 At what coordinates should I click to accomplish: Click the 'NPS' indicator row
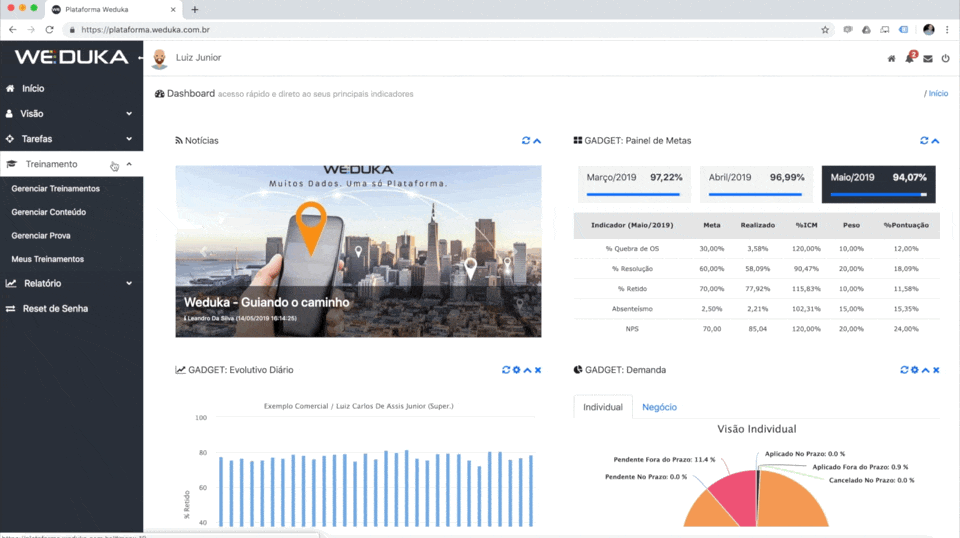pyautogui.click(x=756, y=329)
